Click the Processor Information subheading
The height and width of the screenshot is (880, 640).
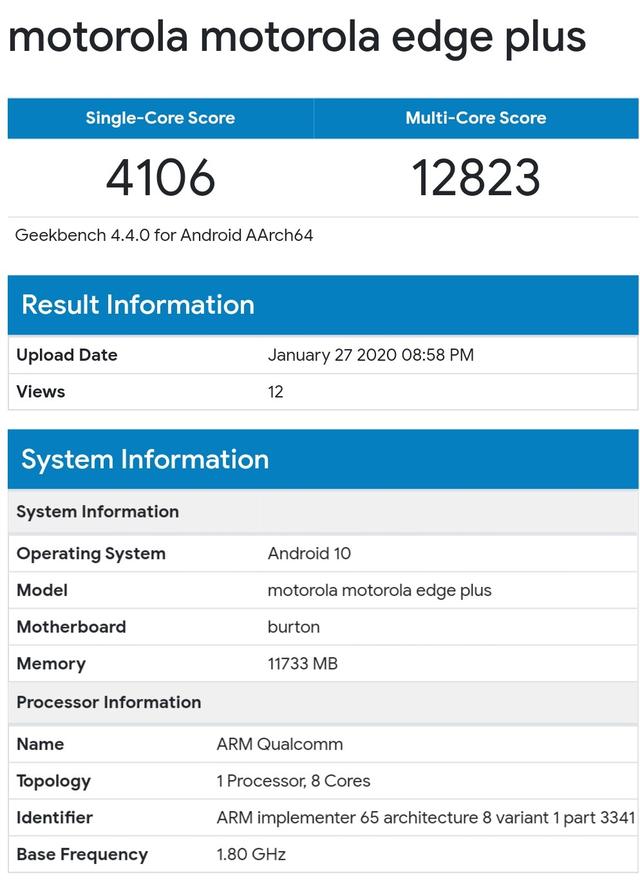(x=109, y=702)
